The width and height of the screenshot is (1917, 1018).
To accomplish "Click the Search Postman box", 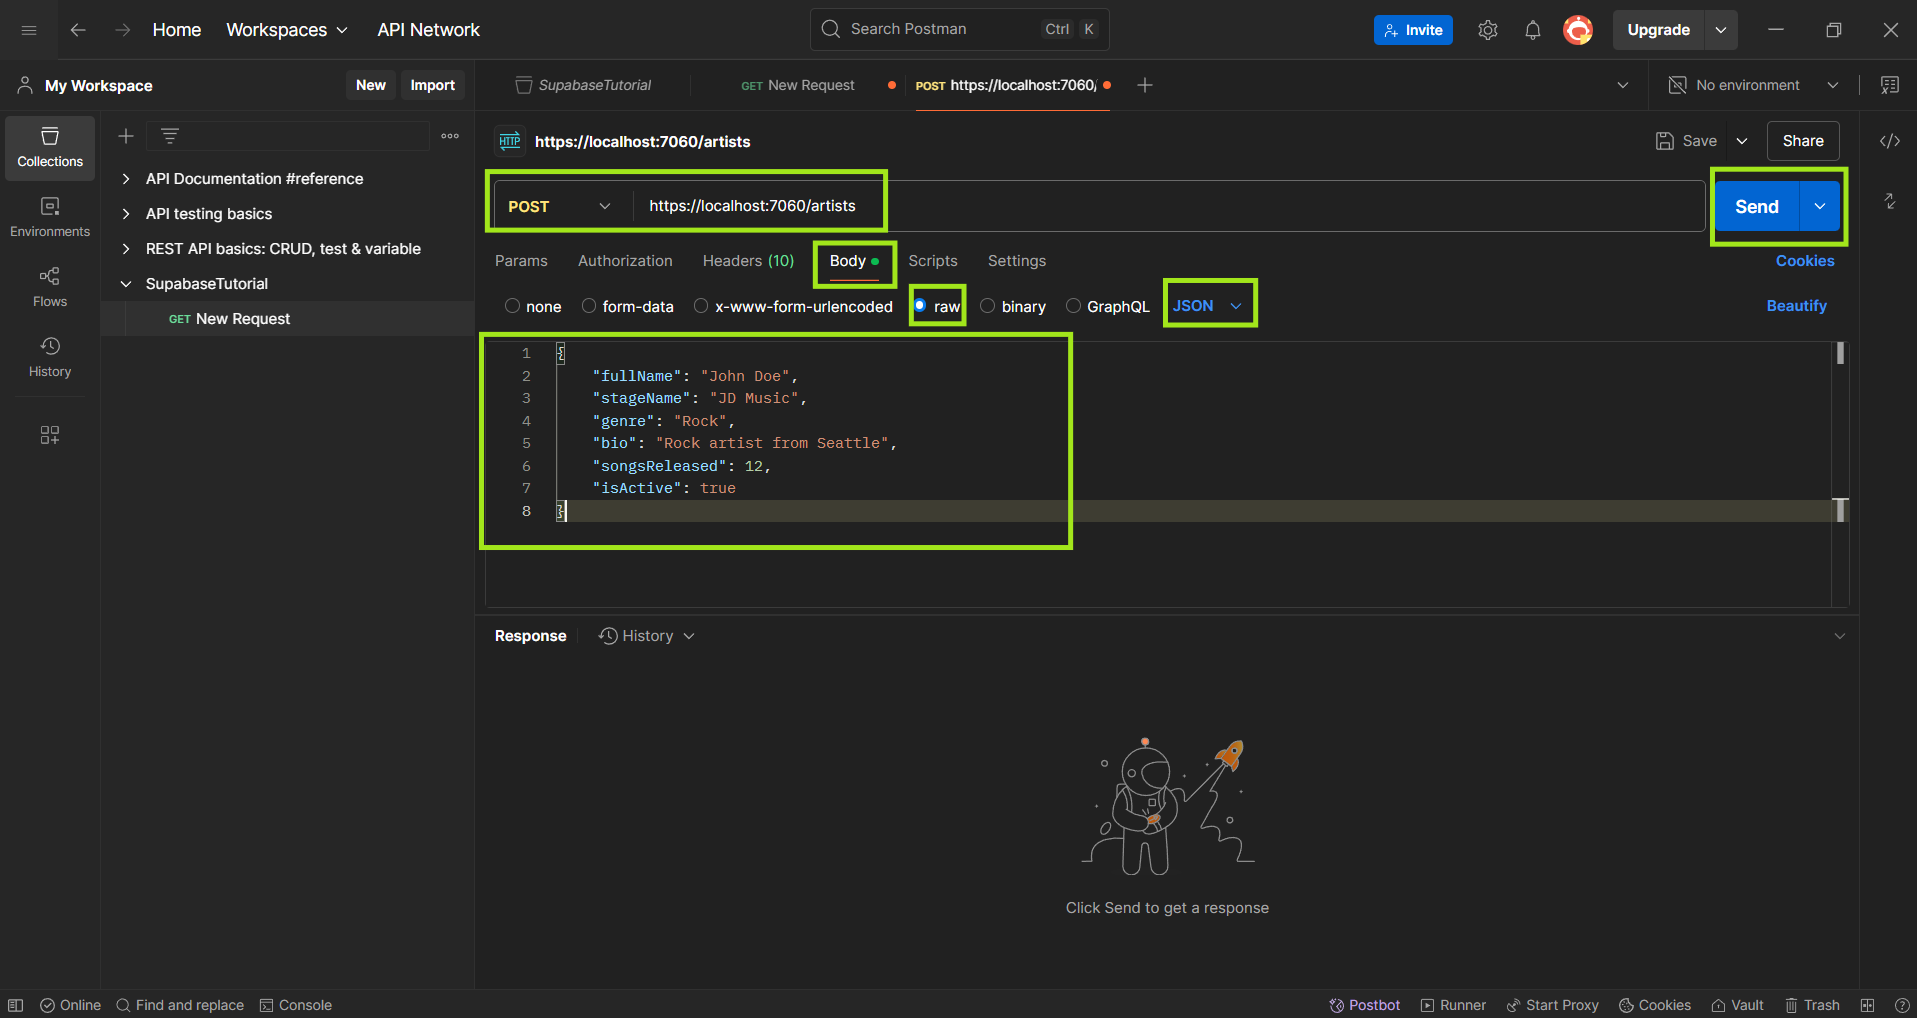I will [x=959, y=30].
